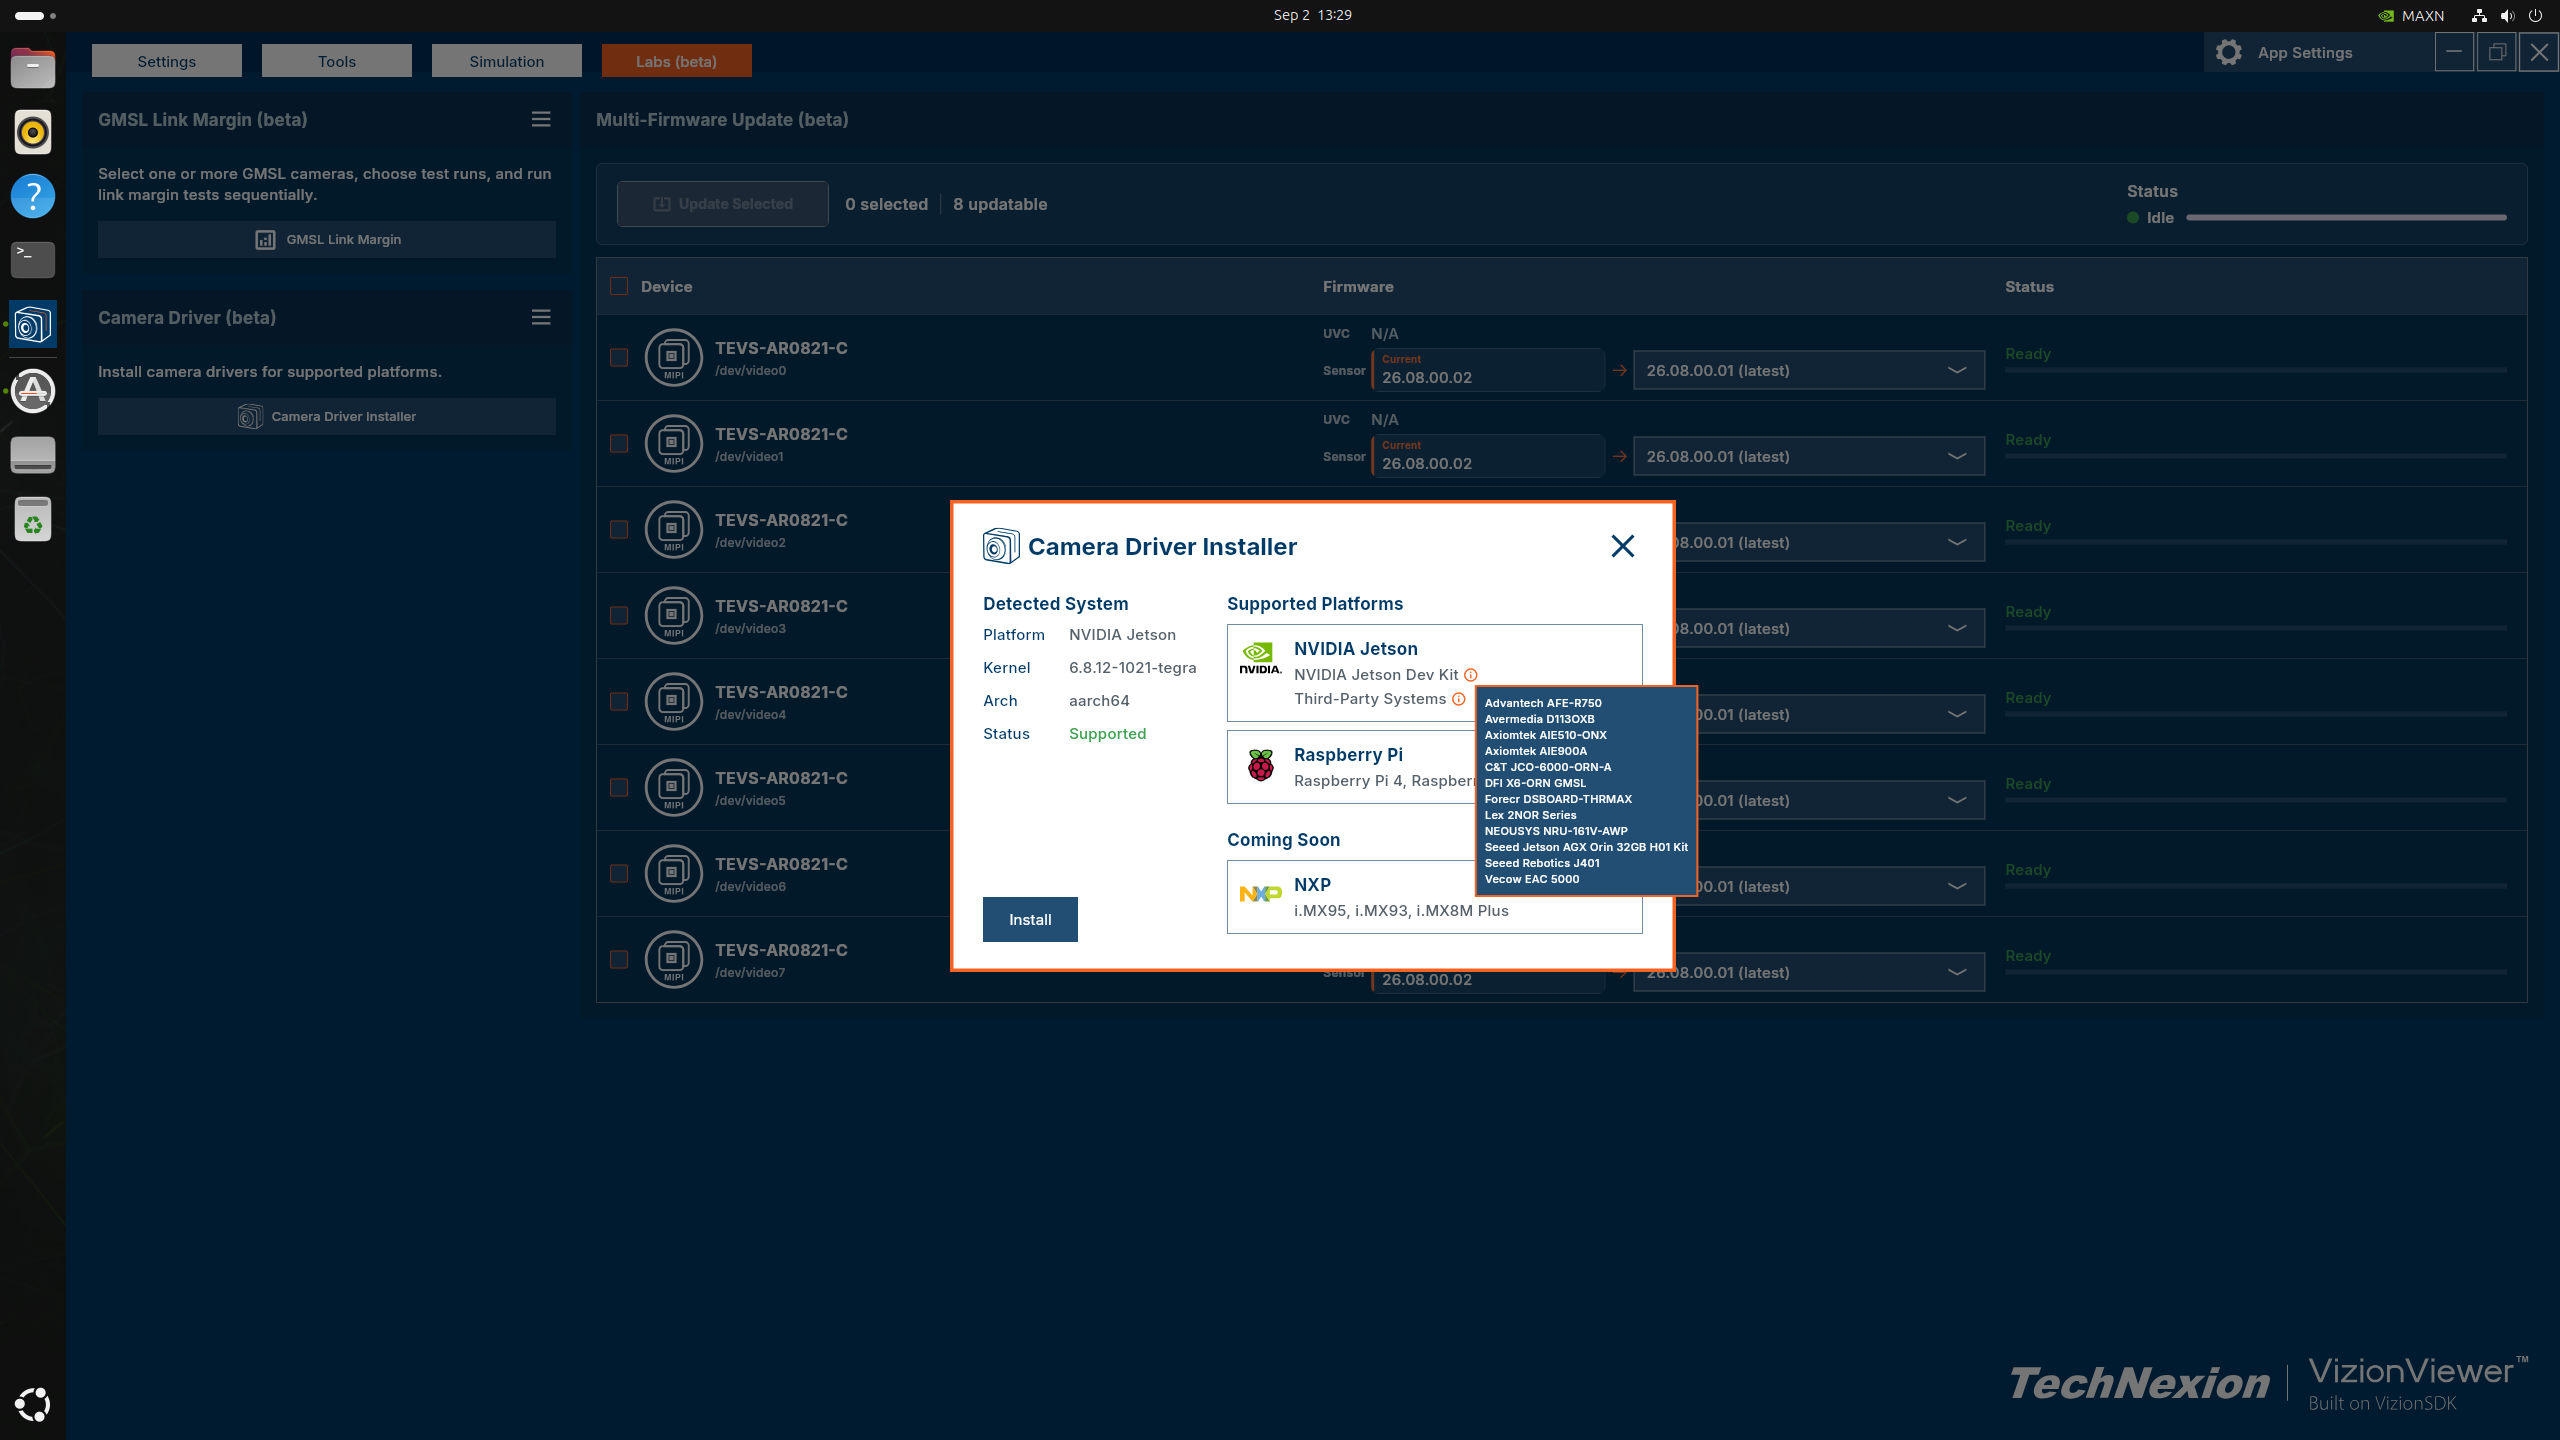Click the Install button in the dialog

1030,919
